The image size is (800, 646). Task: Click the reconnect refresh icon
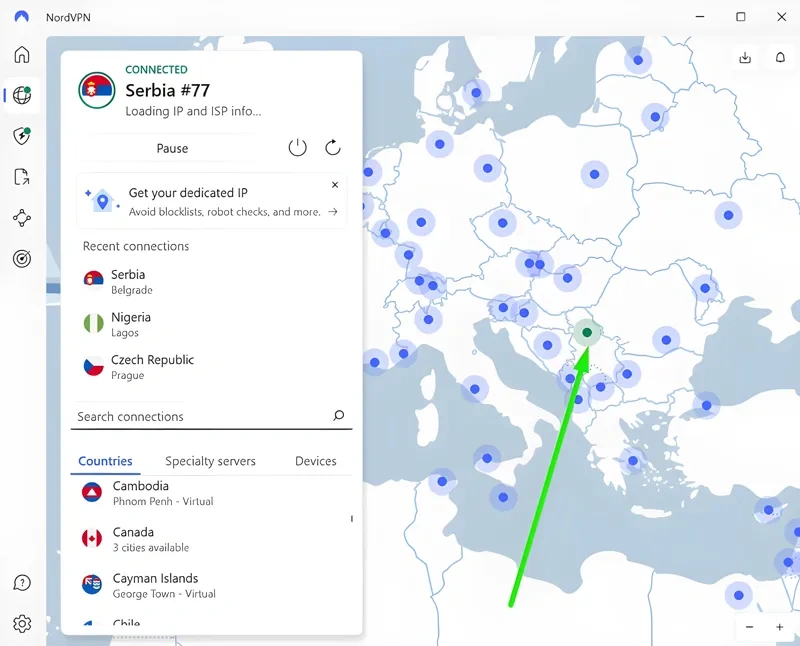tap(333, 148)
